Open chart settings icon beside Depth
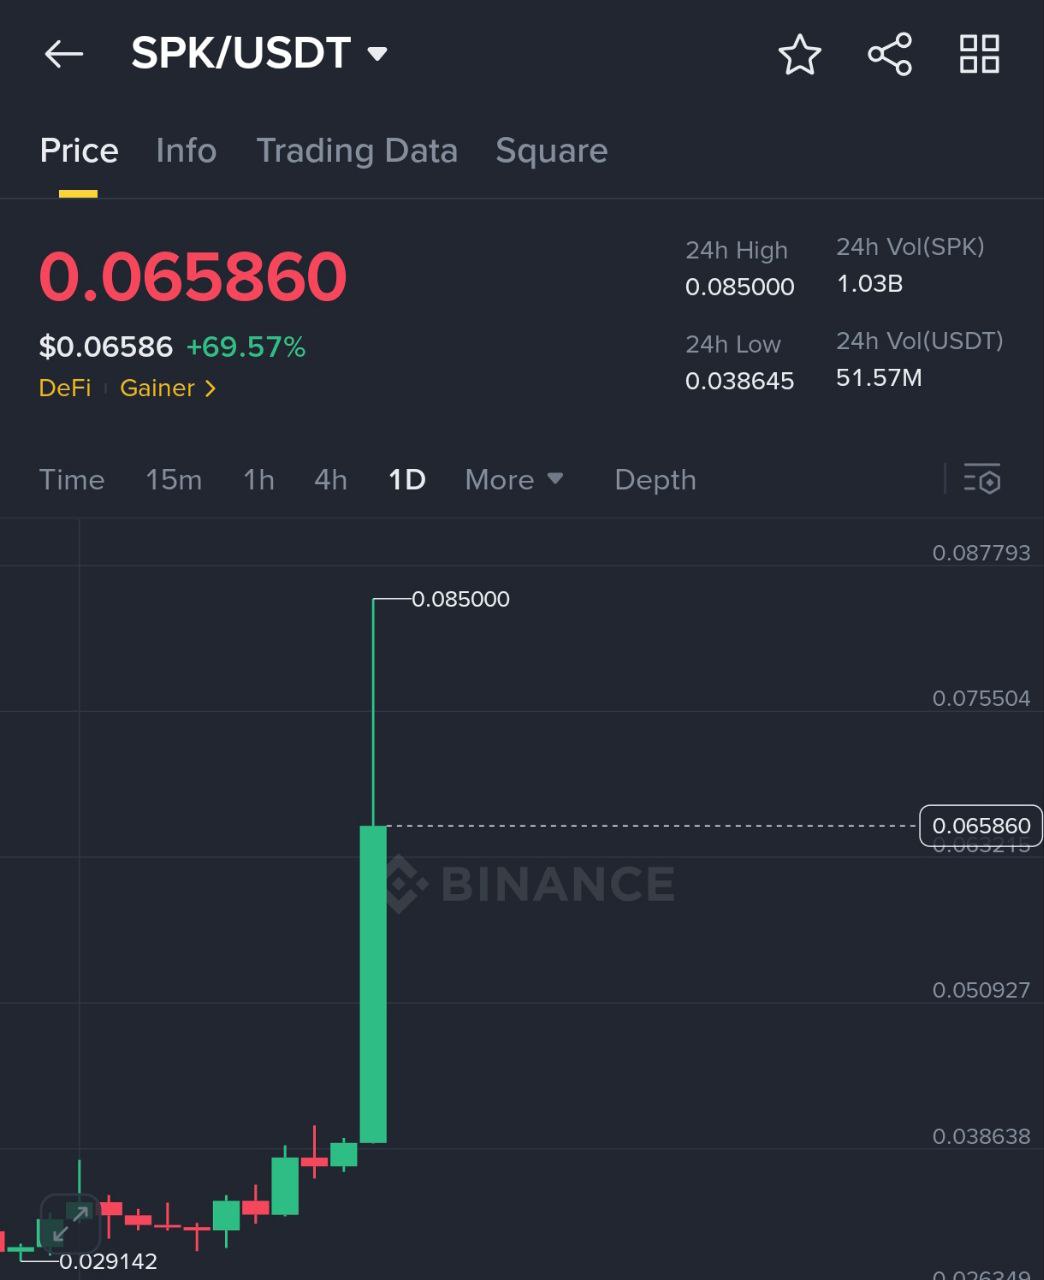Image resolution: width=1044 pixels, height=1280 pixels. 982,480
